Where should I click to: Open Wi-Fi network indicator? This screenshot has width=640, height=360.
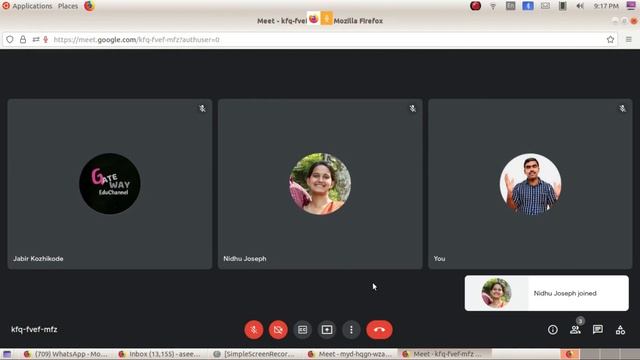[x=493, y=6]
